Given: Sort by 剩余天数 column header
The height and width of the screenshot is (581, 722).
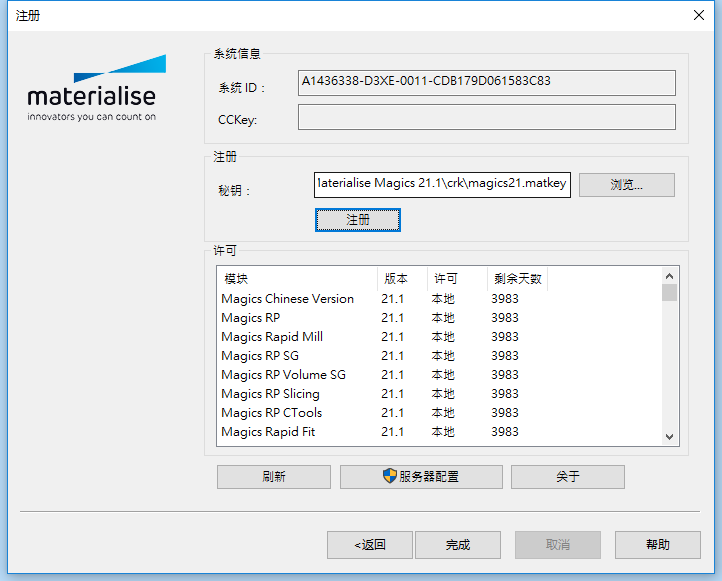Looking at the screenshot, I should 517,279.
